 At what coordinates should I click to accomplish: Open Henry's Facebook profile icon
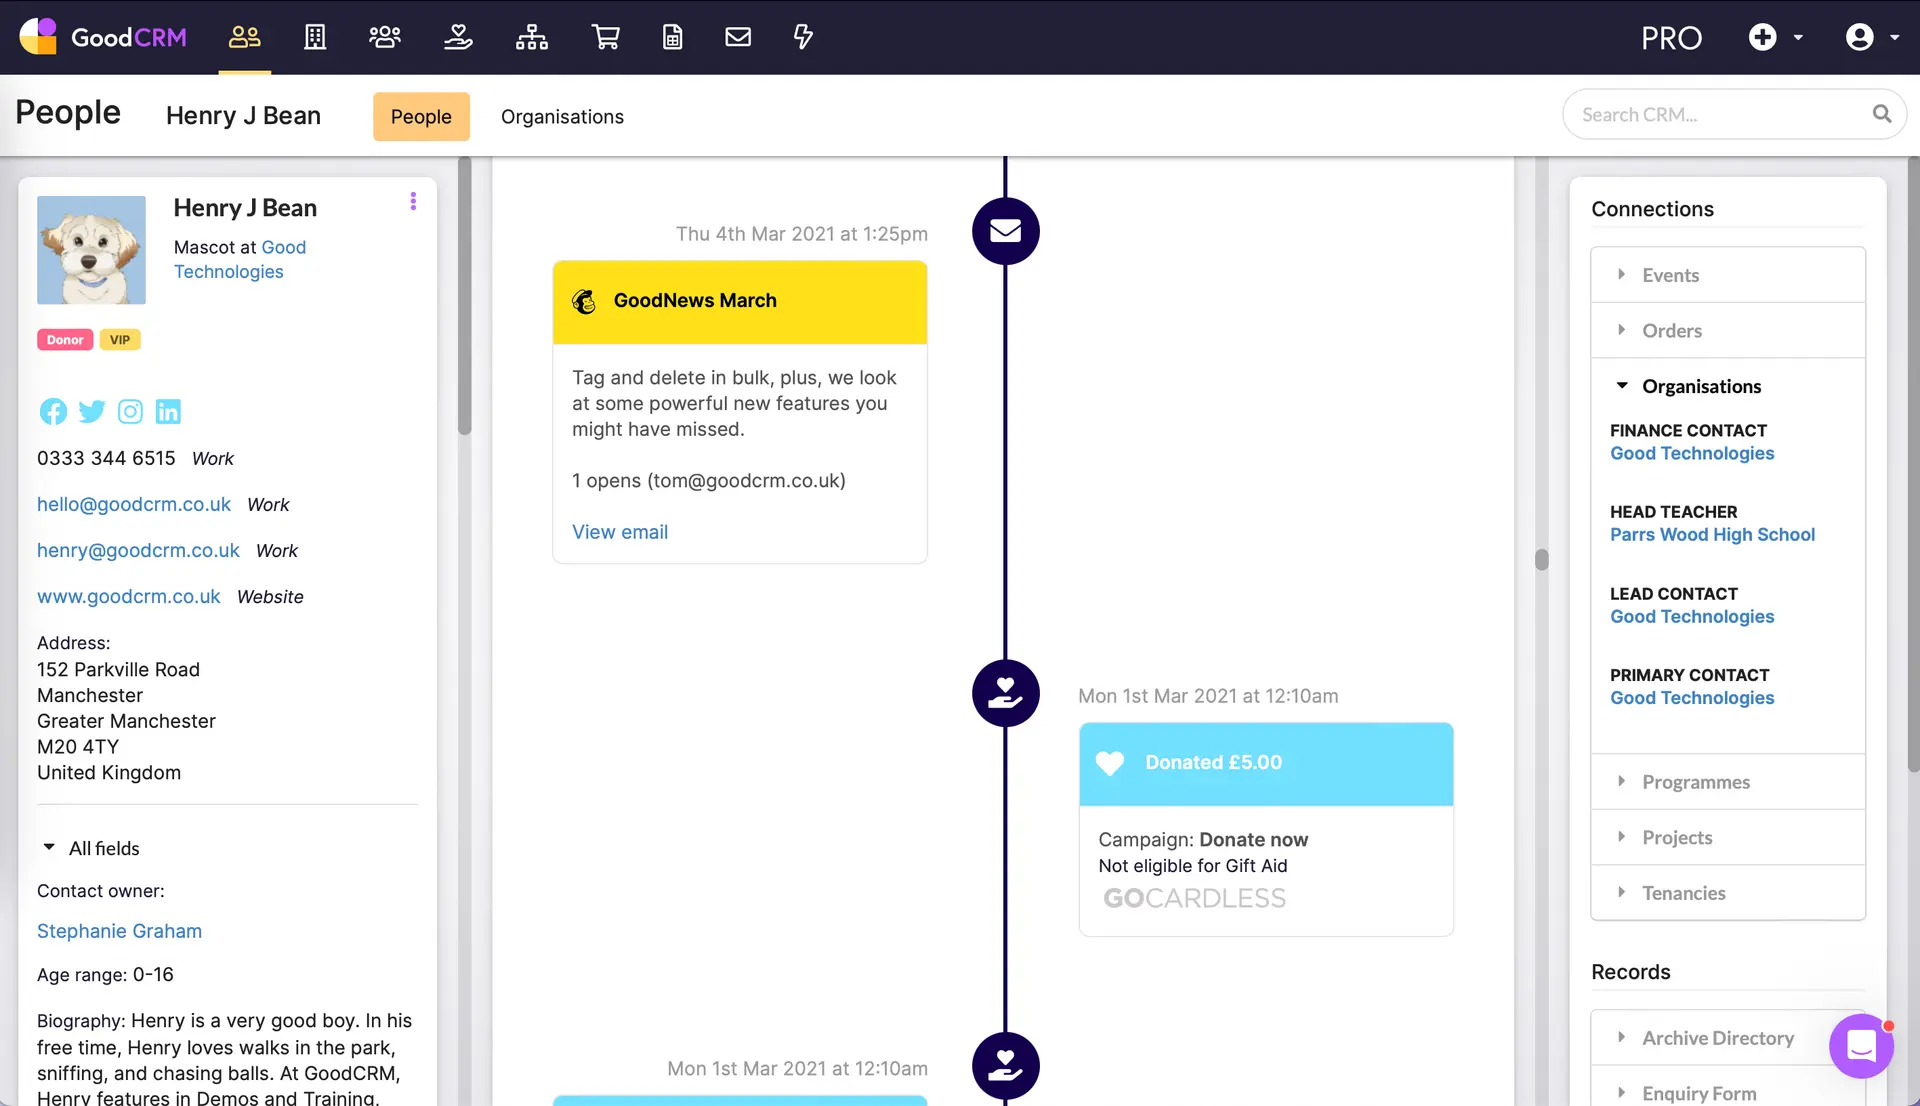click(x=53, y=411)
